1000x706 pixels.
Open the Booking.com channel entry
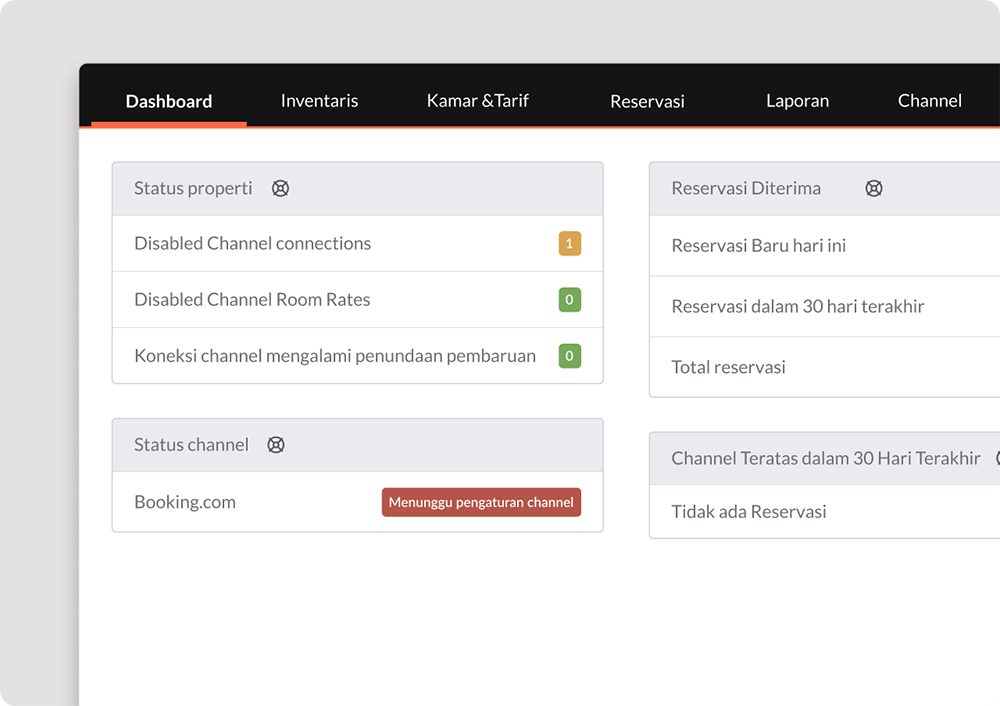tap(185, 502)
